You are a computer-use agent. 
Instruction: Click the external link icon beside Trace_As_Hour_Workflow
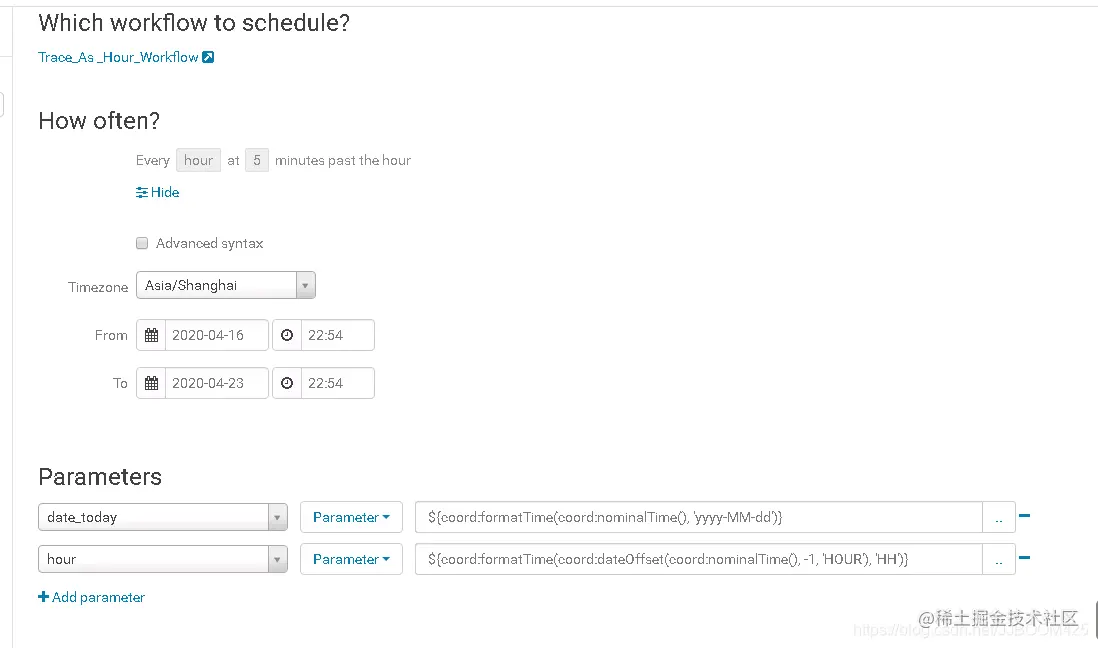pos(208,58)
